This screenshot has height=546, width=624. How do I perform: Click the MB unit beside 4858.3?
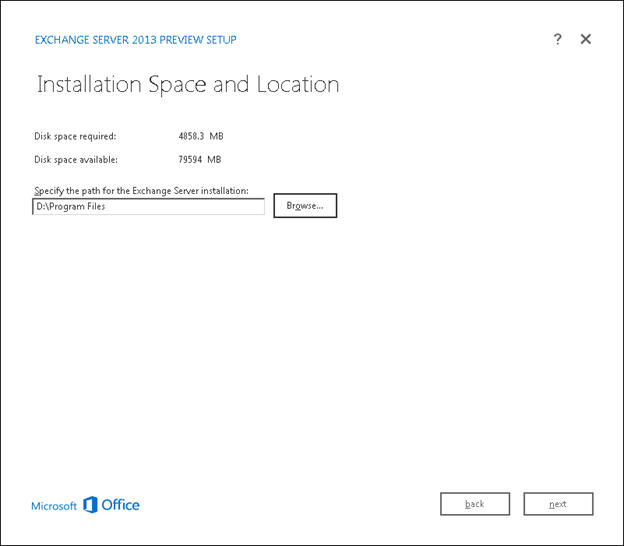tap(216, 136)
